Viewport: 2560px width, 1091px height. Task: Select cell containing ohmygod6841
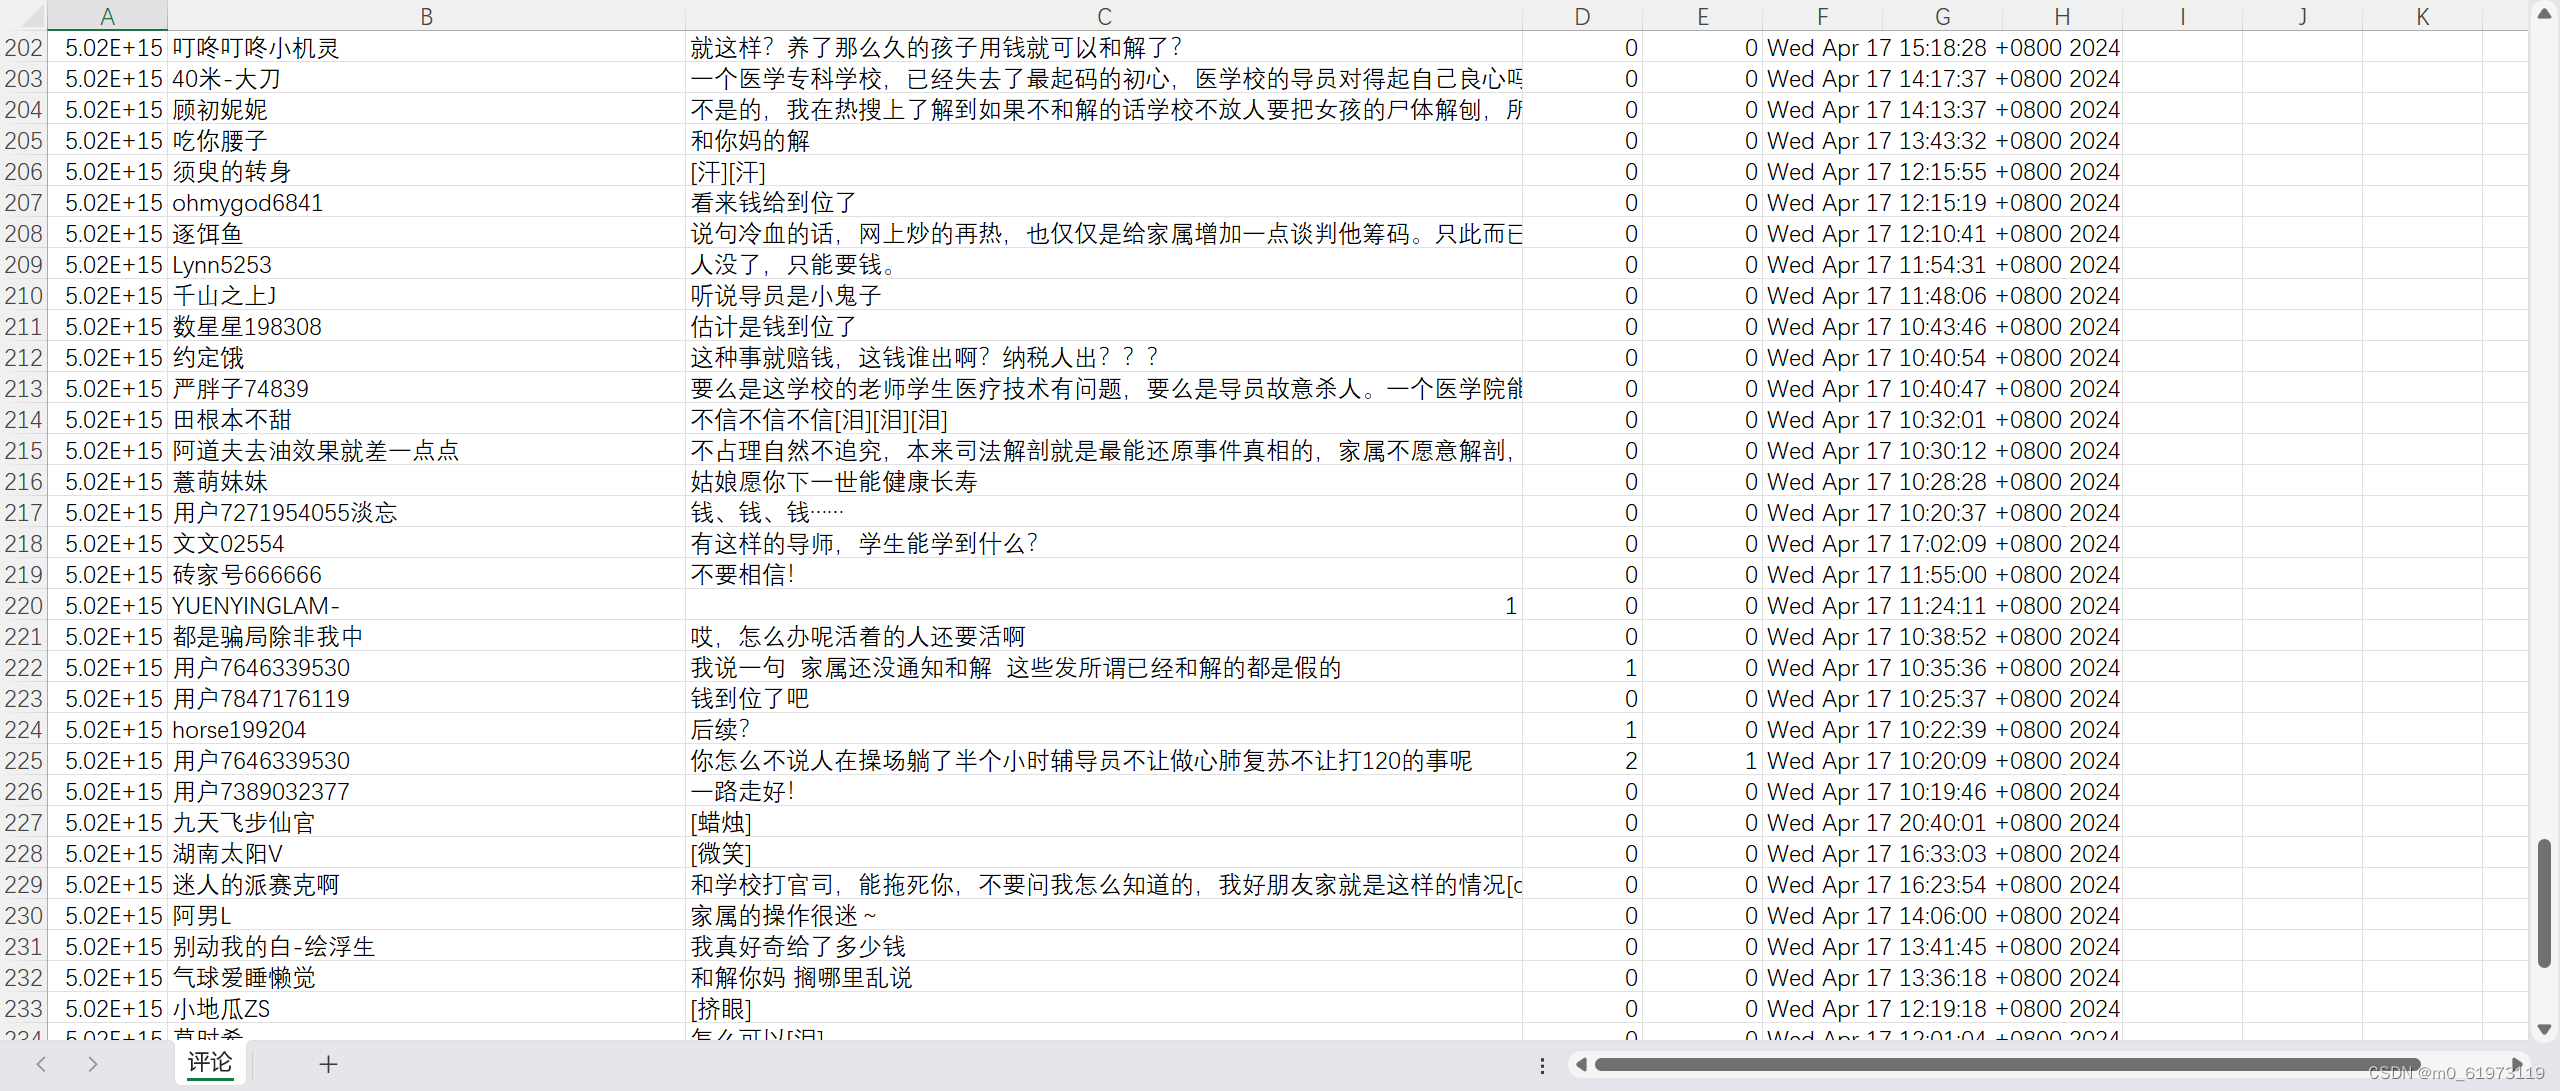(x=426, y=203)
